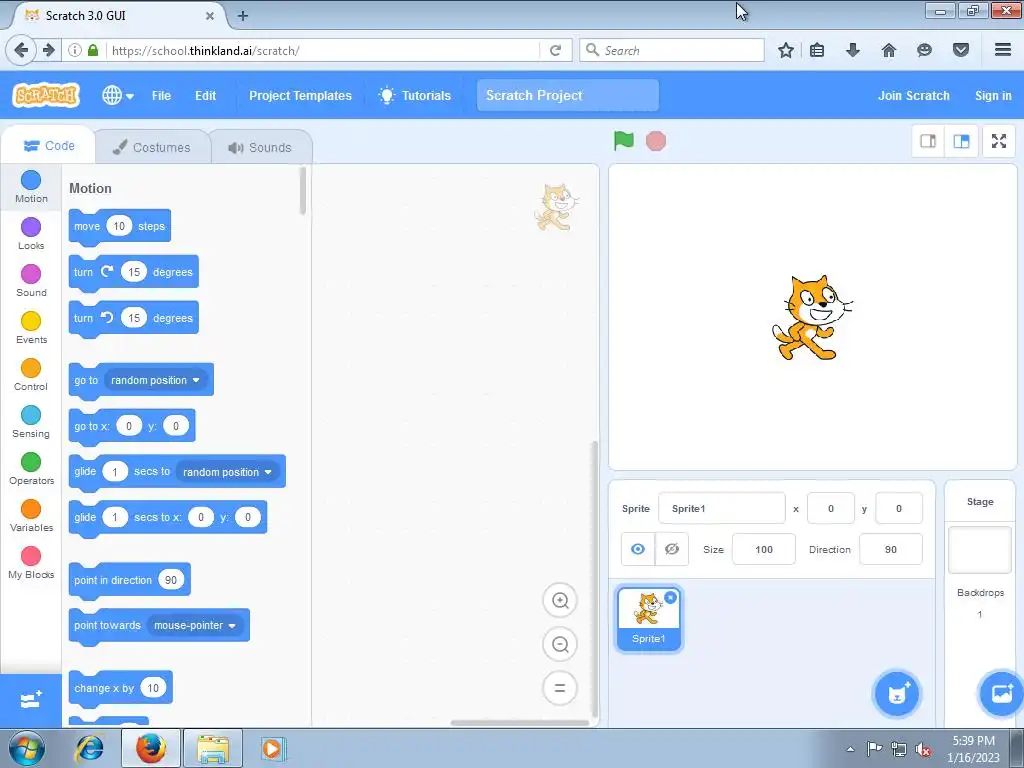Click the block palette vertical scrollbar

coord(302,191)
